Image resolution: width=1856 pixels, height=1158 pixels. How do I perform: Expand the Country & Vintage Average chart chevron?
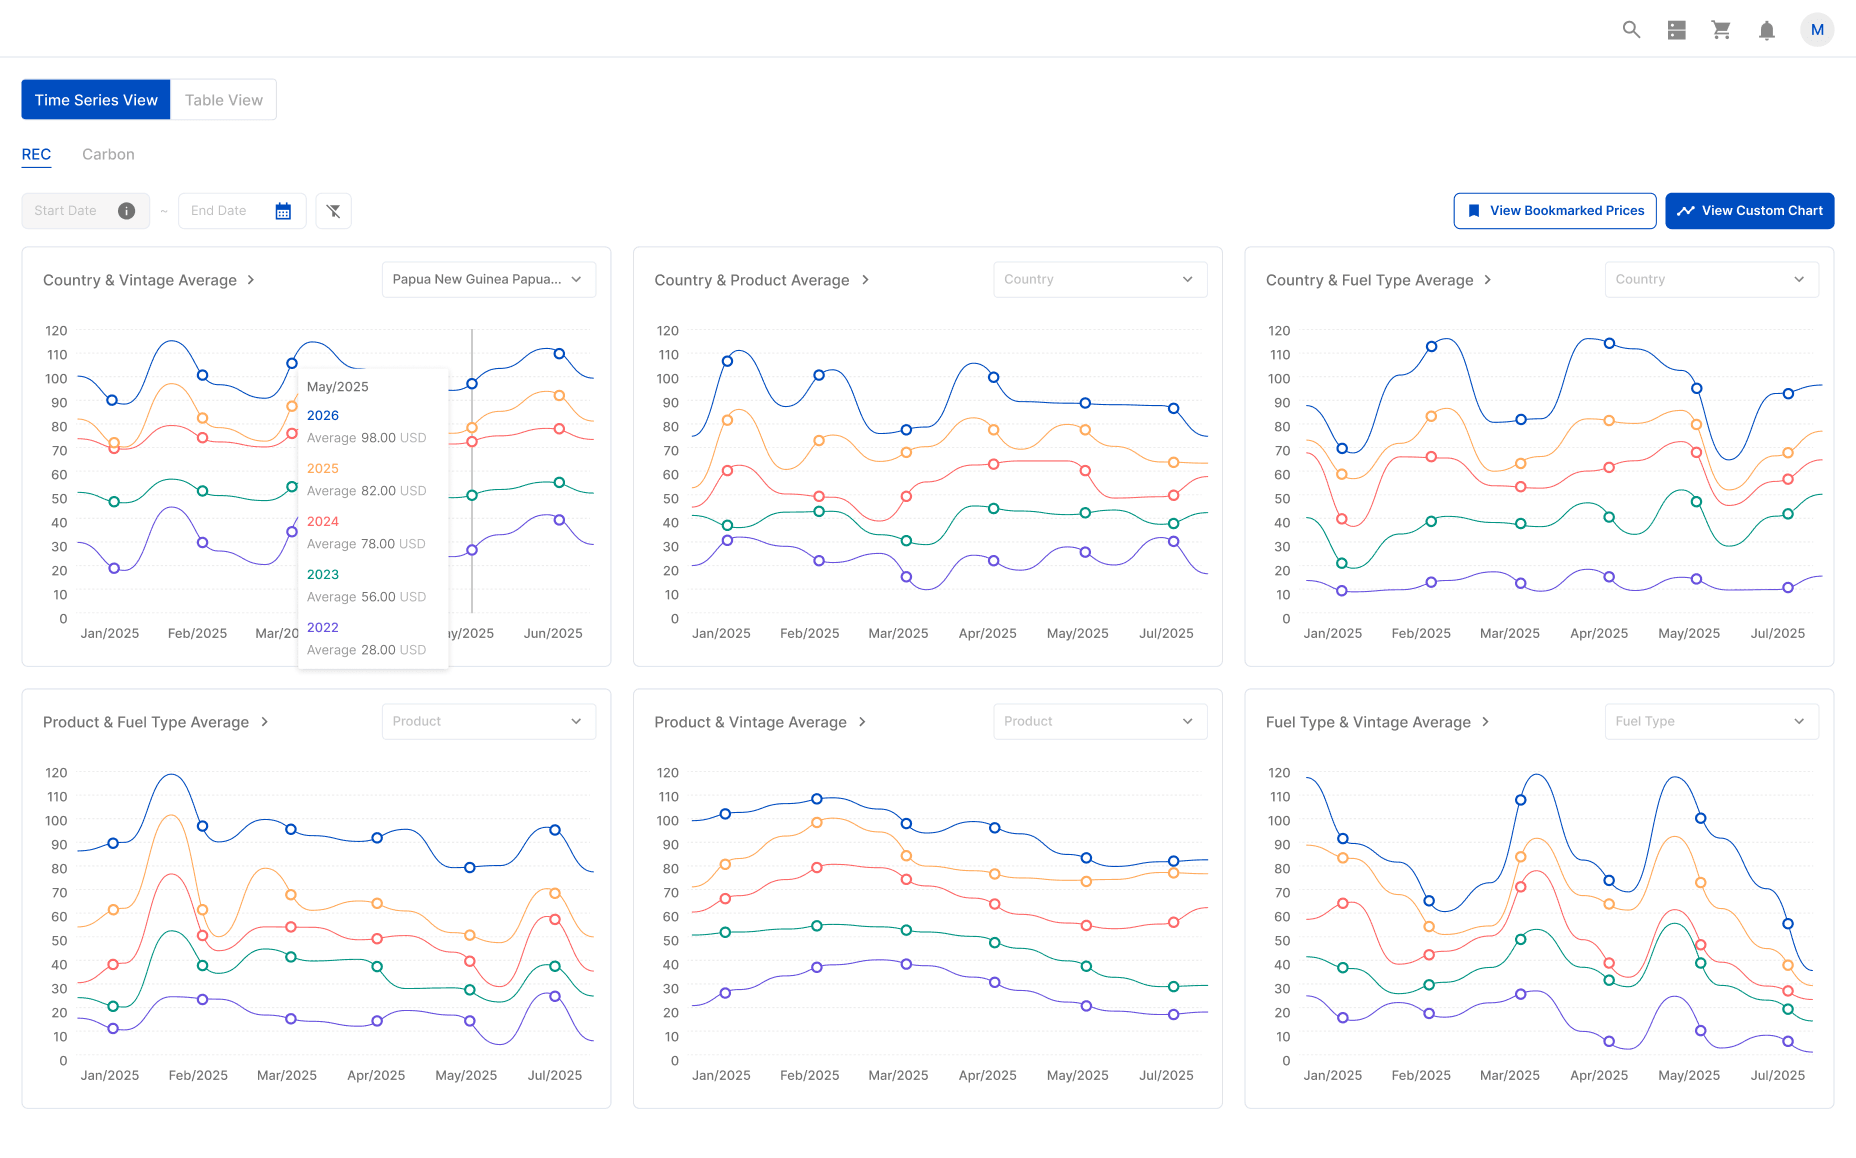[251, 280]
